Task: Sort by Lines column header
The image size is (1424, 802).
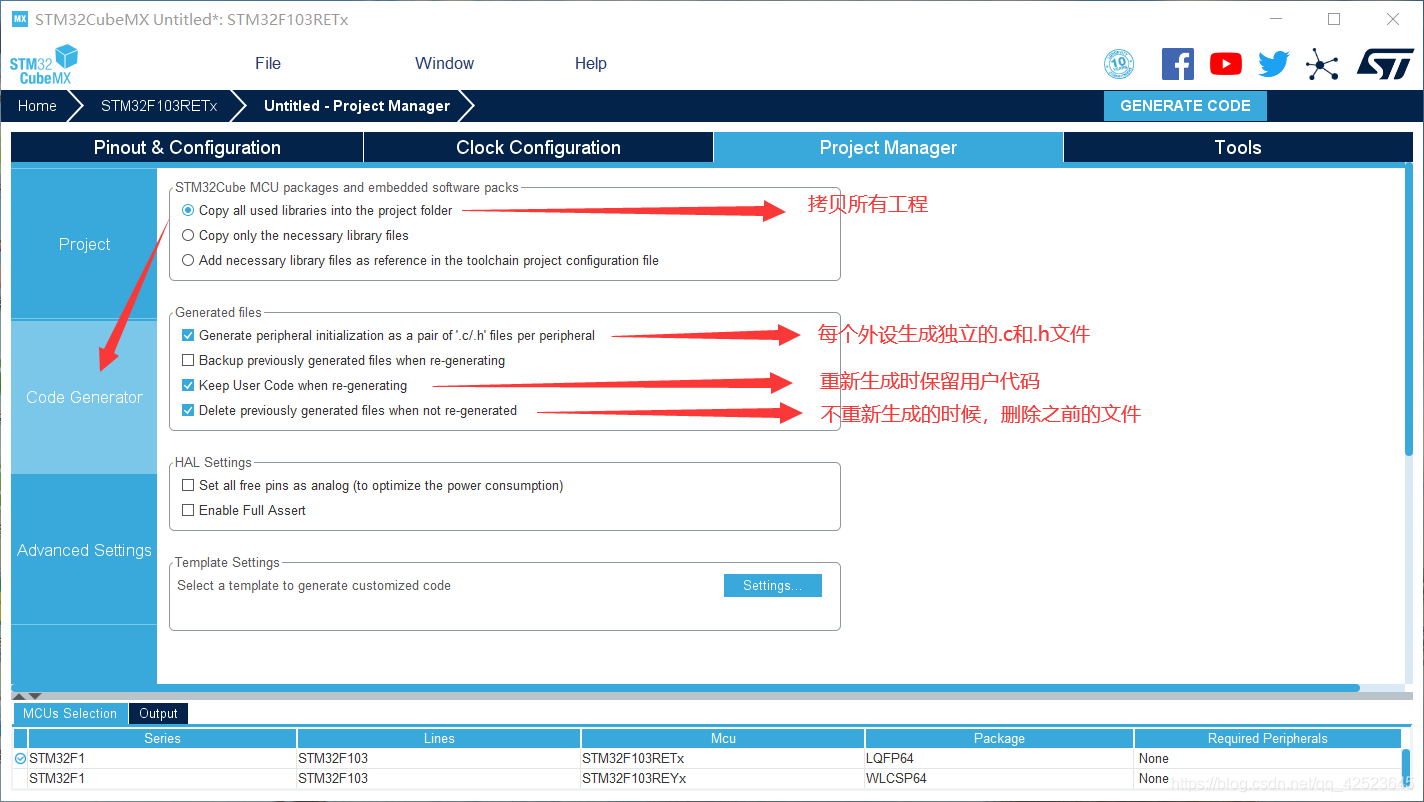Action: (439, 739)
